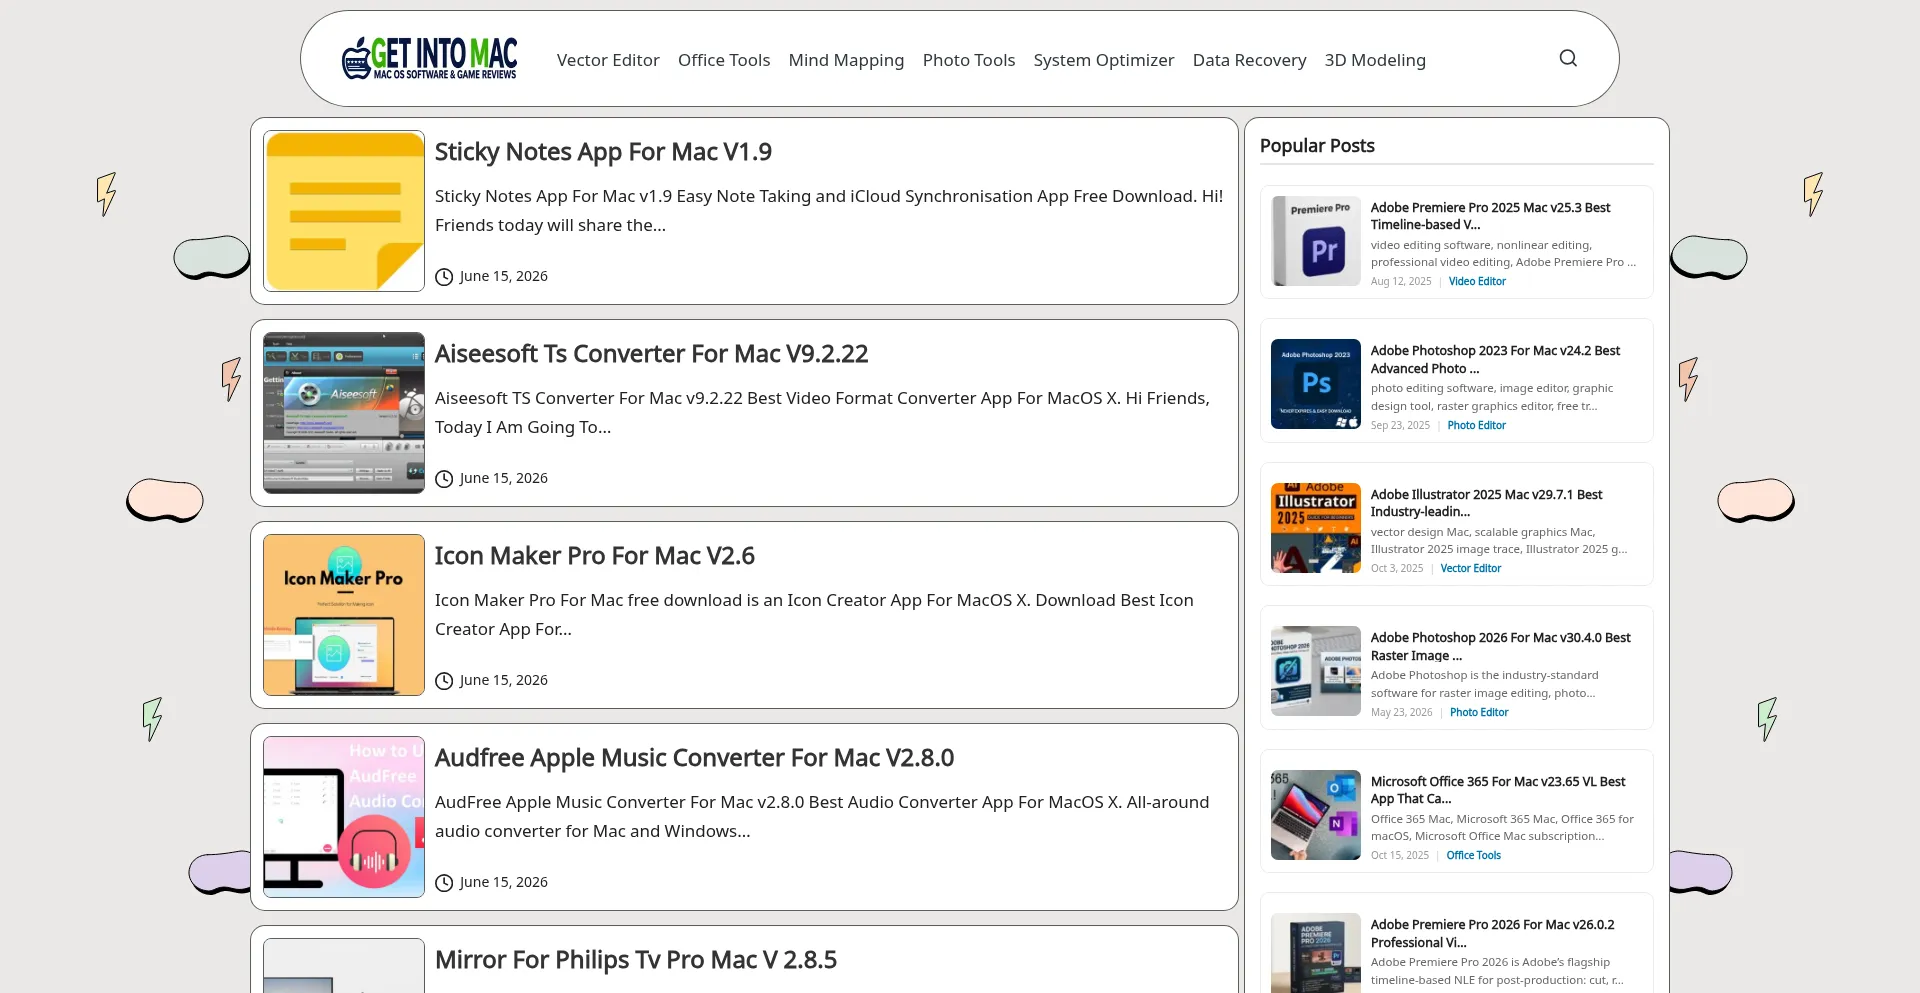Image resolution: width=1920 pixels, height=993 pixels.
Task: Open Microsoft Office 365 For Mac v23.65 post
Action: click(x=1498, y=790)
